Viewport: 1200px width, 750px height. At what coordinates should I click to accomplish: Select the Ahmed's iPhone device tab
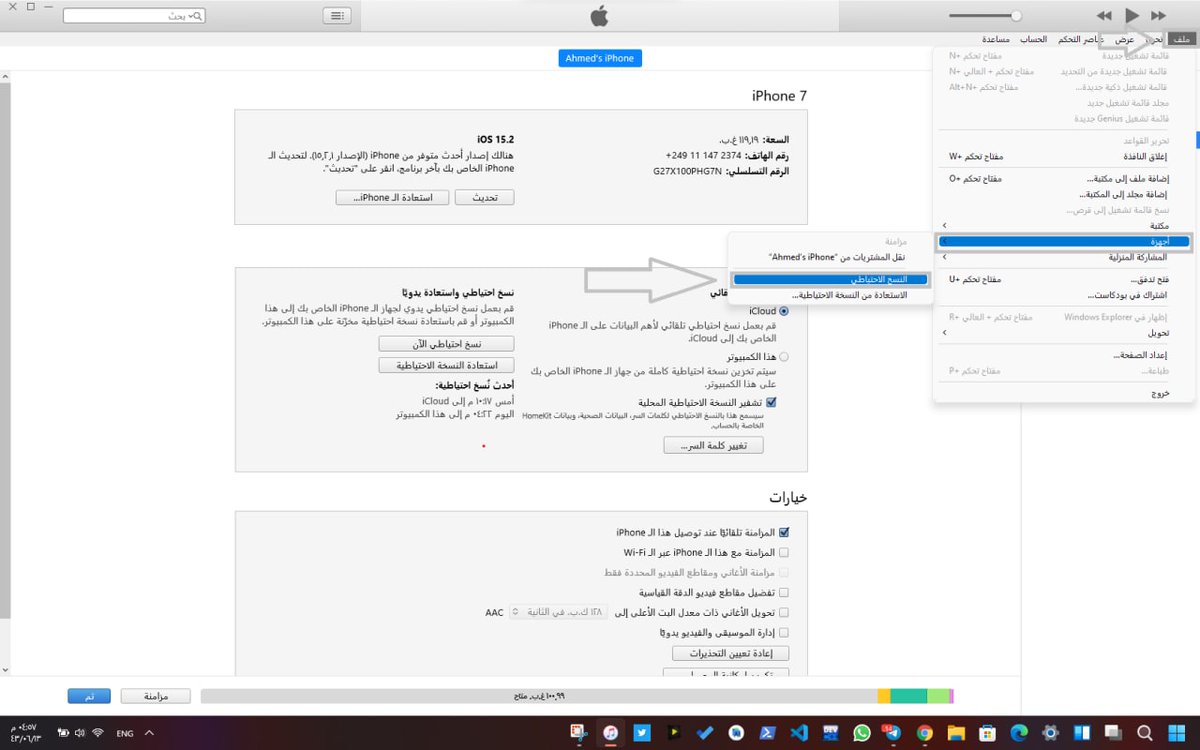pos(599,58)
